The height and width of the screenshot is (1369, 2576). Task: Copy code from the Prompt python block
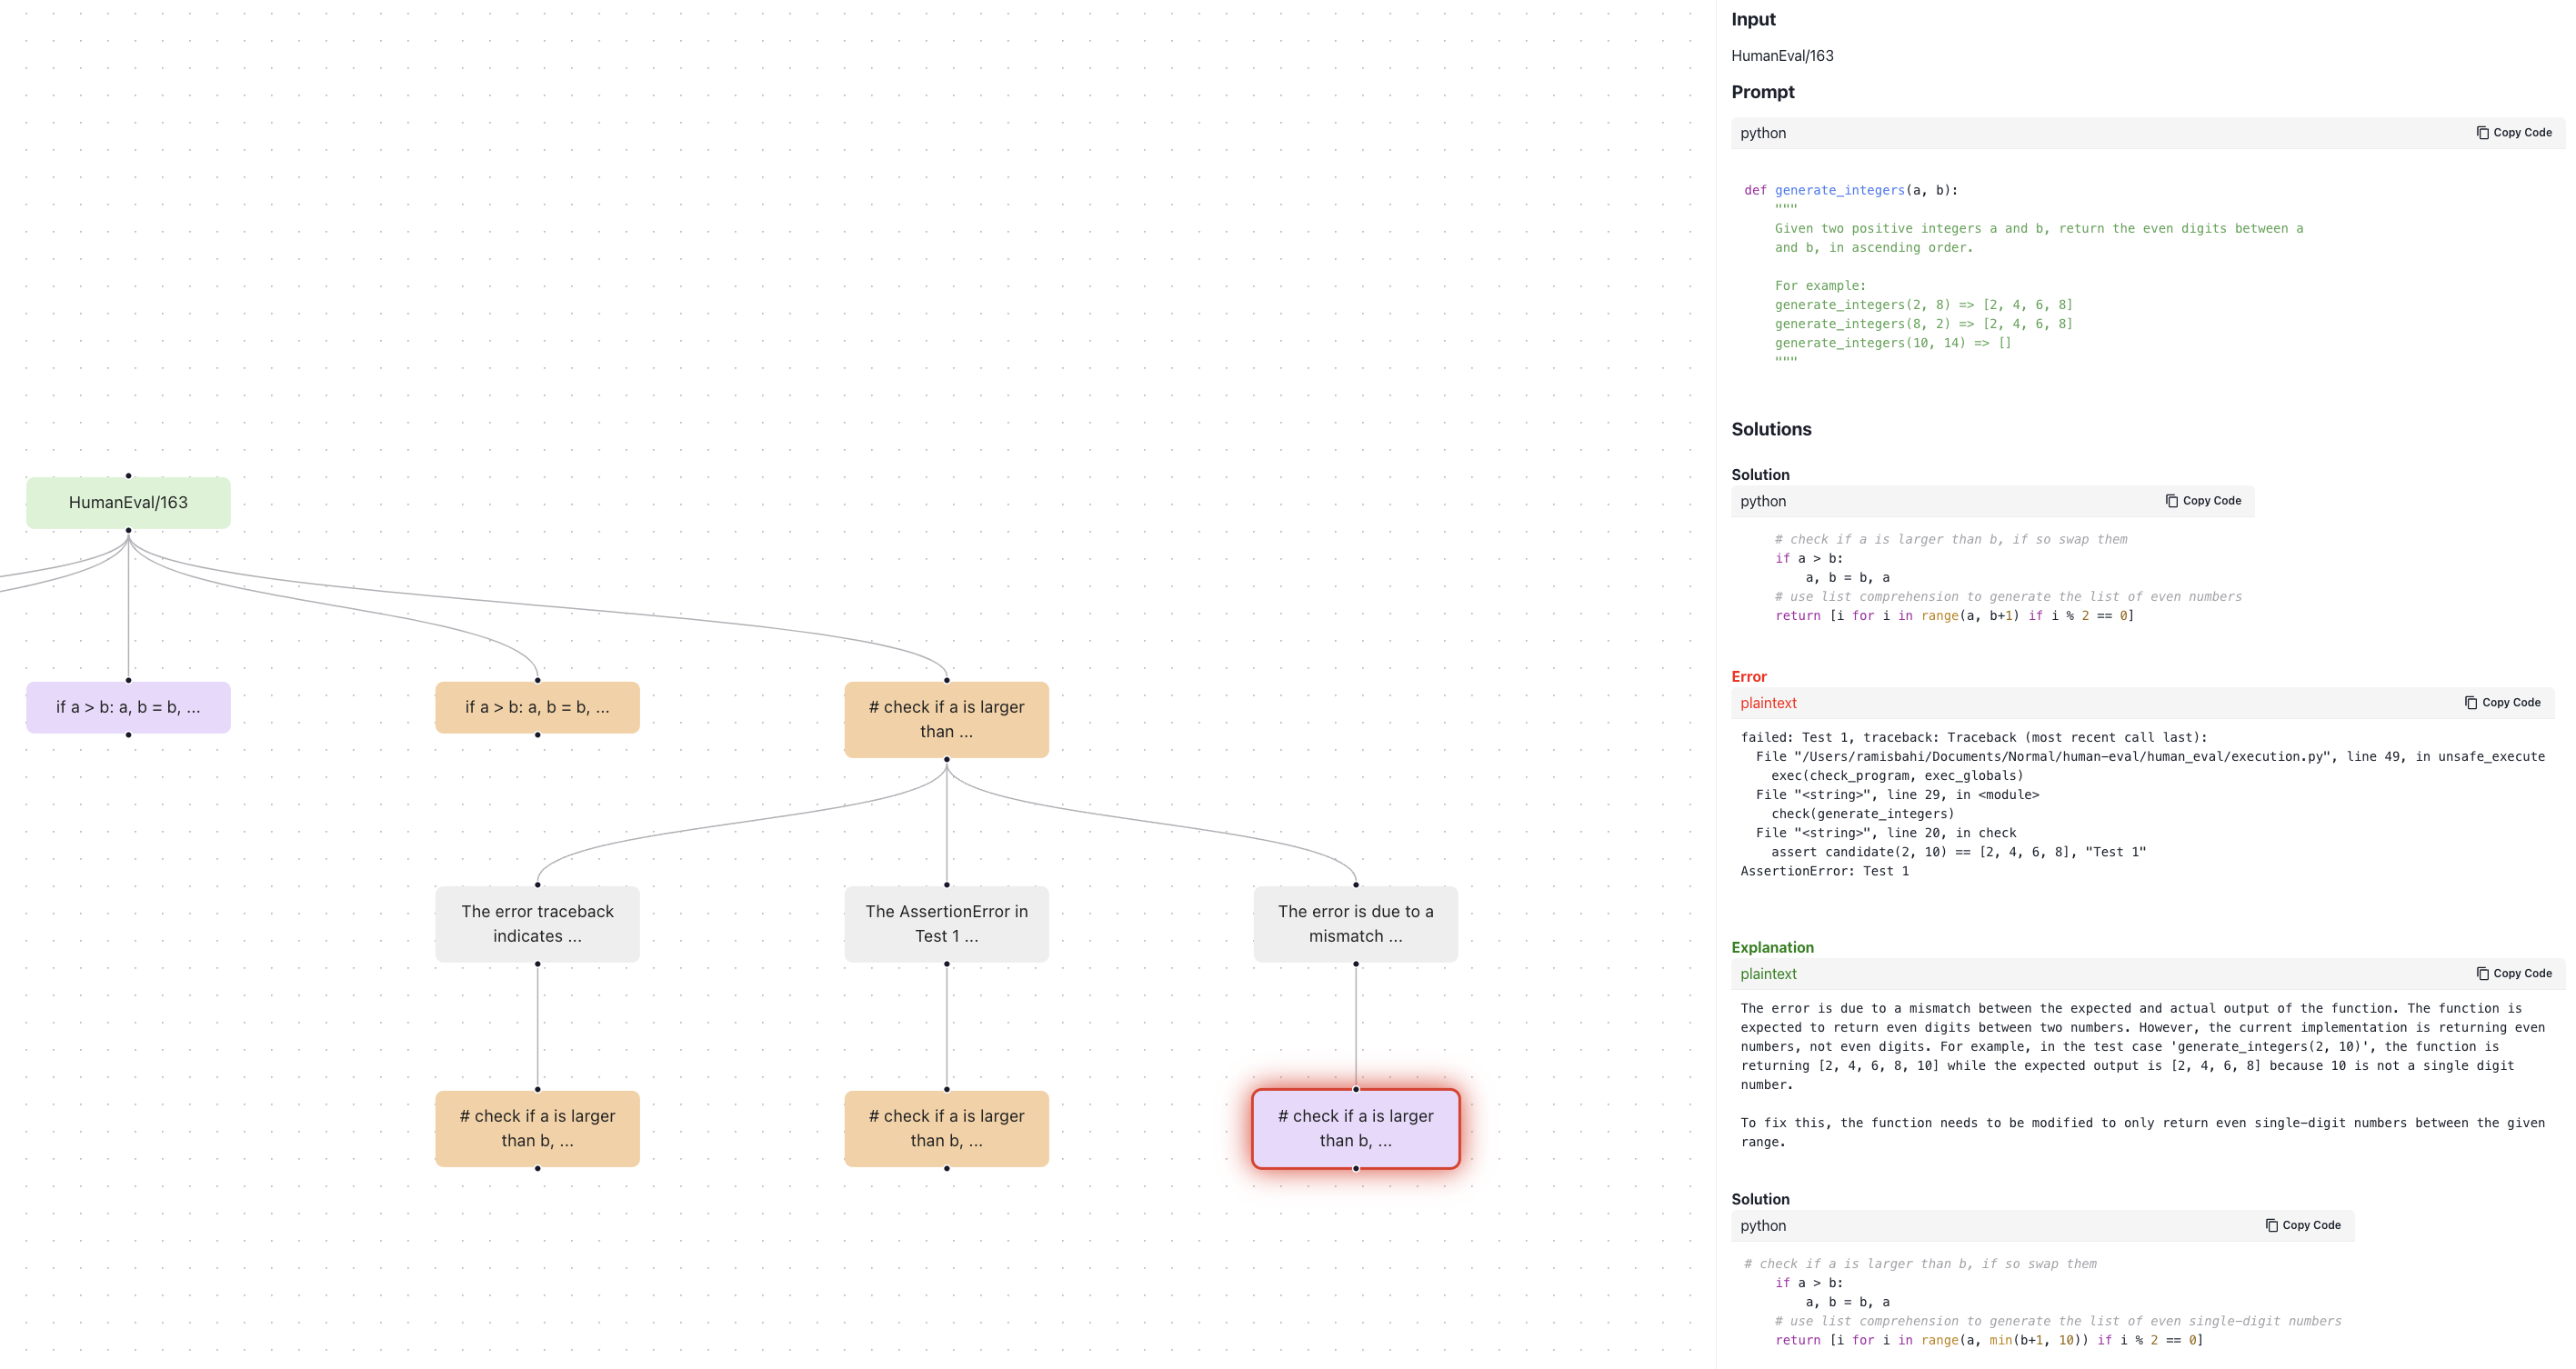[2513, 133]
